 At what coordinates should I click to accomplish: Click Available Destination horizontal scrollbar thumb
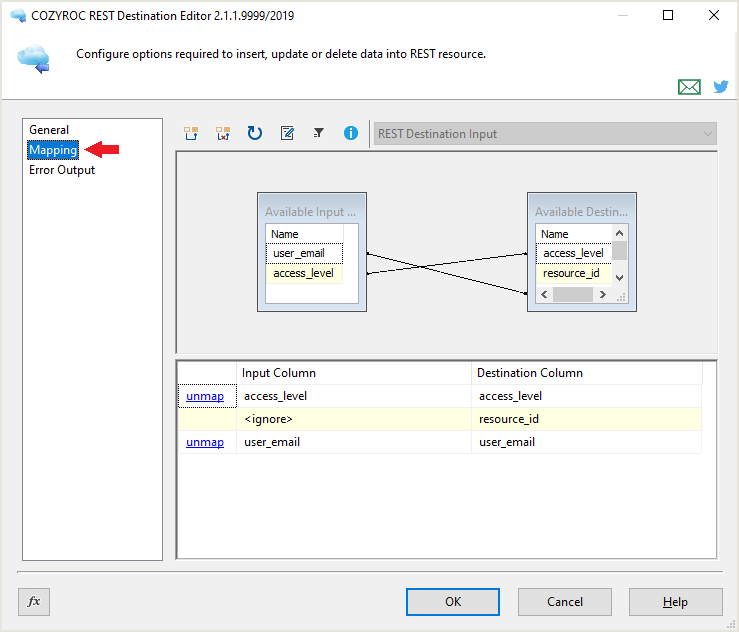pyautogui.click(x=573, y=295)
